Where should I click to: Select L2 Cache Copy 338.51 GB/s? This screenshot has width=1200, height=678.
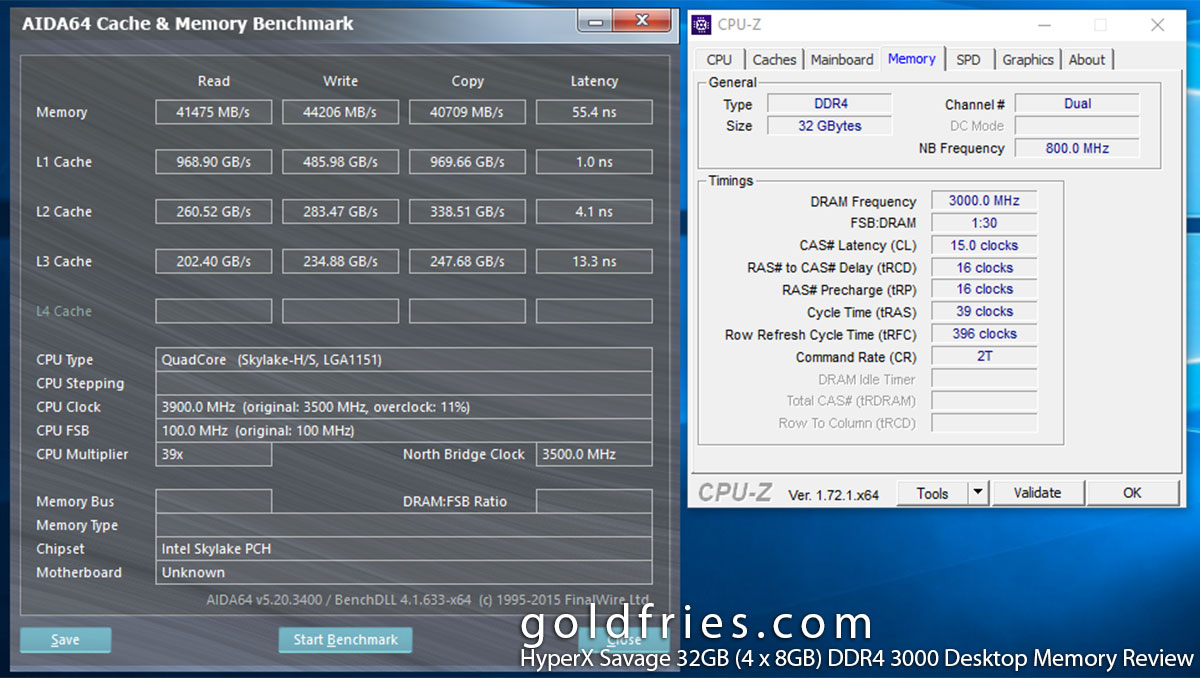467,212
